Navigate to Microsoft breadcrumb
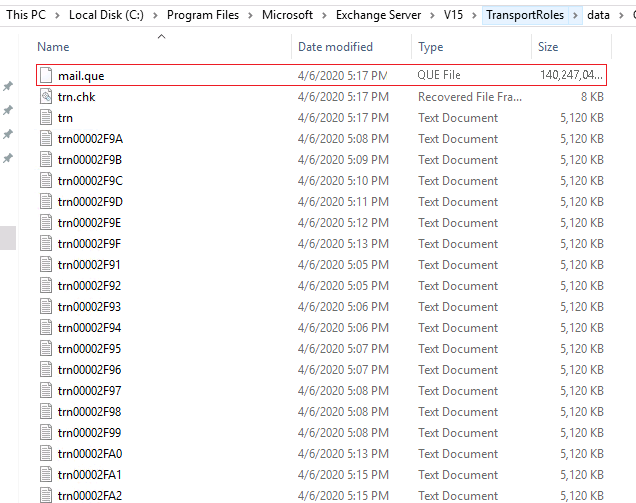Screen dimensions: 636x503 click(287, 15)
